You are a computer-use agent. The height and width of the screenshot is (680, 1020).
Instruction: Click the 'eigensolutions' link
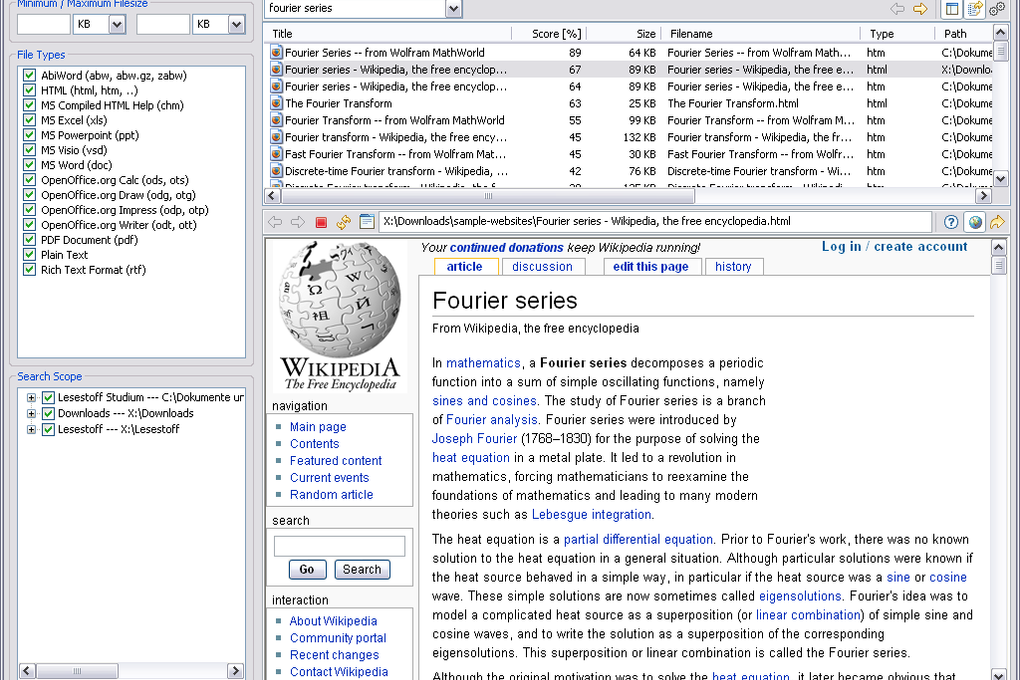coord(800,596)
